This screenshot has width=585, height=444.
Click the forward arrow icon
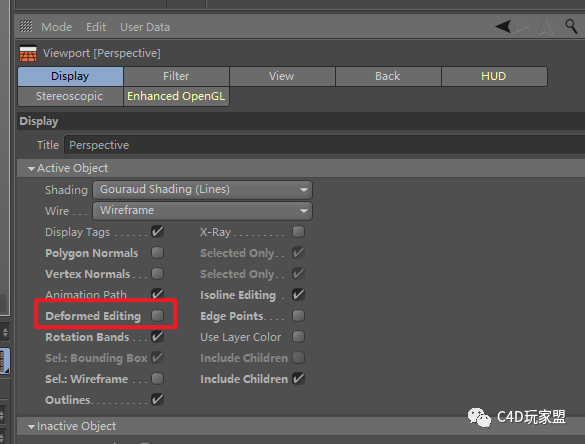(x=521, y=26)
